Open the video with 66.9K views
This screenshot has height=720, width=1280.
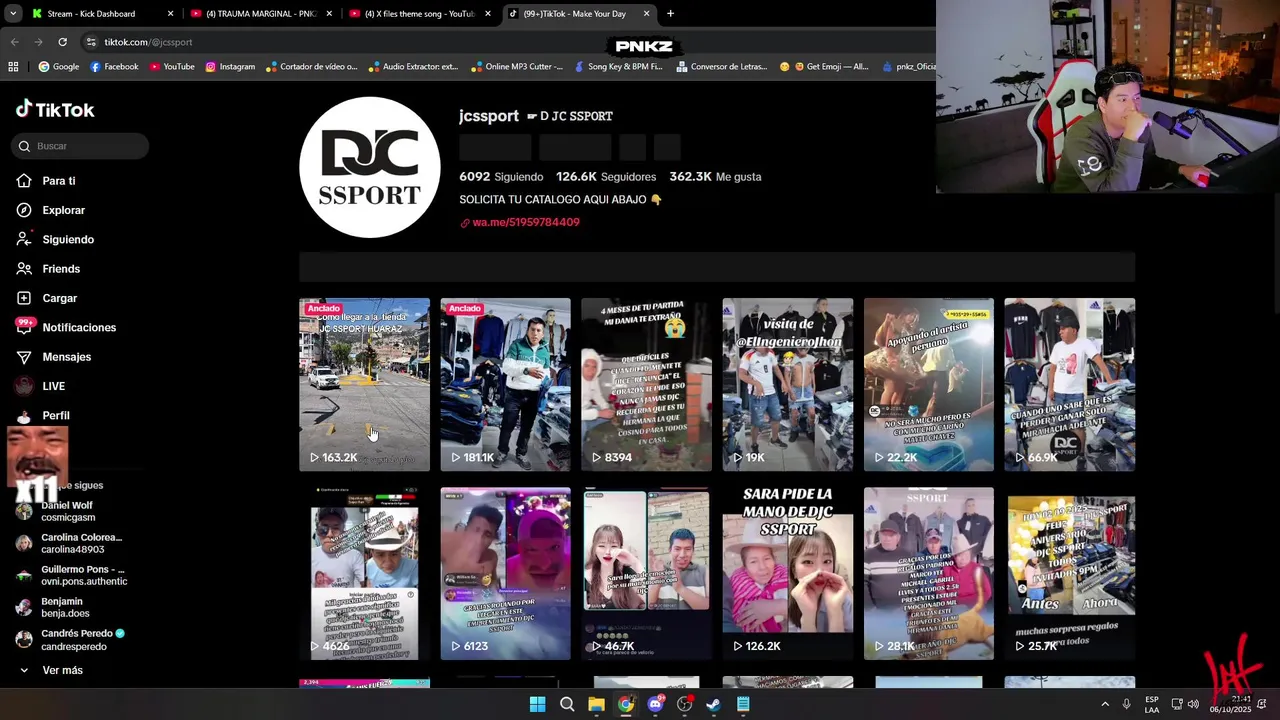(x=1070, y=384)
